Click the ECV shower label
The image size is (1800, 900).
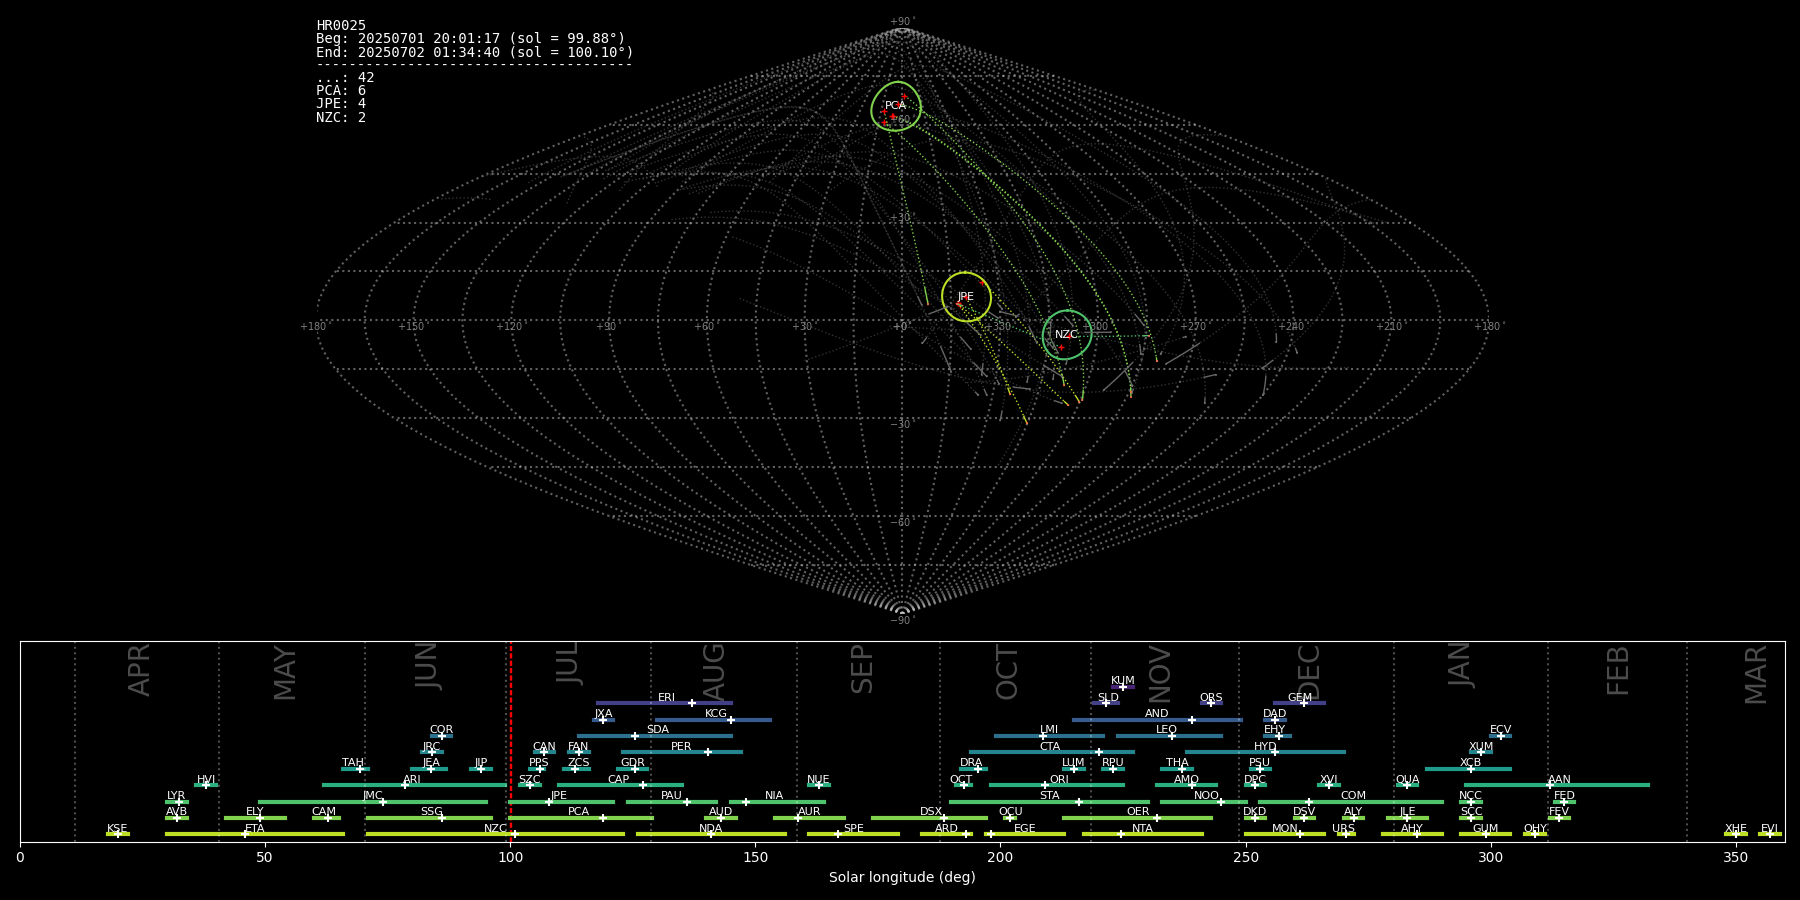coord(1500,730)
